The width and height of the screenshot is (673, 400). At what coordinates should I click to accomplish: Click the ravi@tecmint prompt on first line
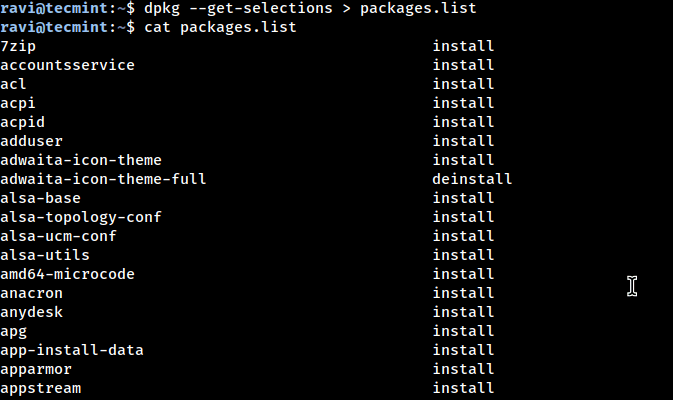pos(53,8)
